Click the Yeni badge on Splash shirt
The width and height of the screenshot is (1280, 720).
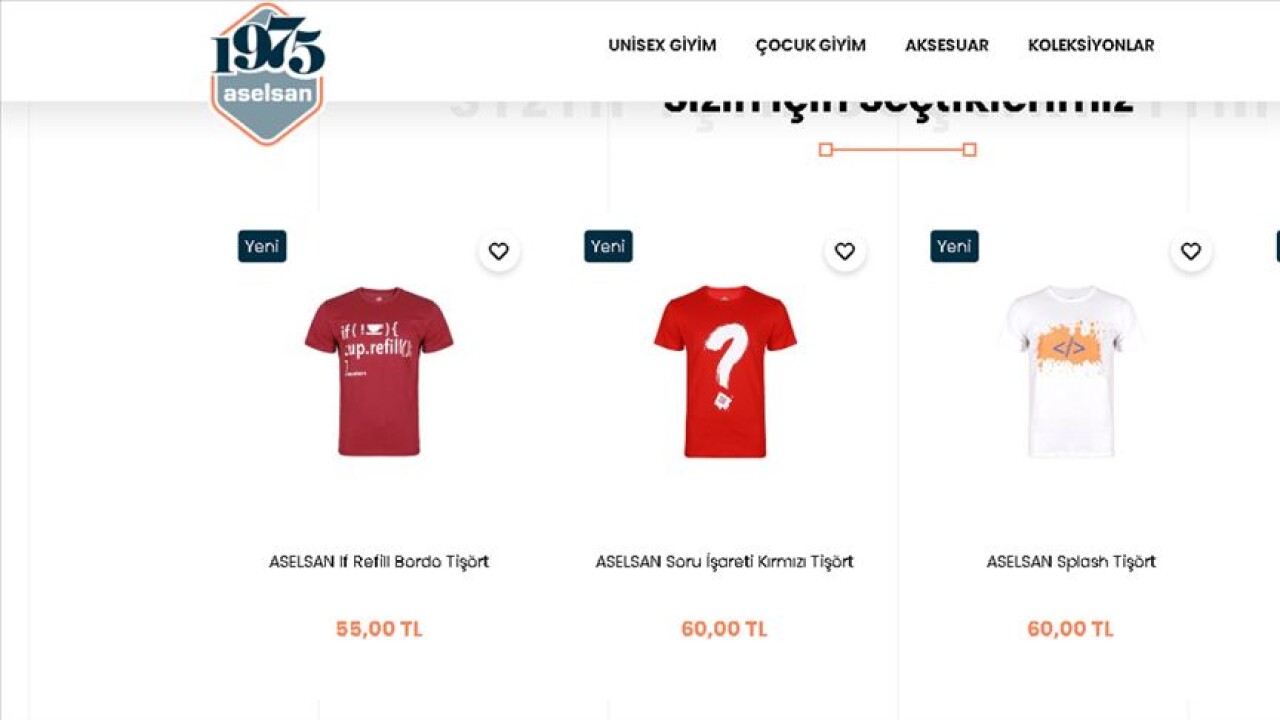click(x=954, y=246)
